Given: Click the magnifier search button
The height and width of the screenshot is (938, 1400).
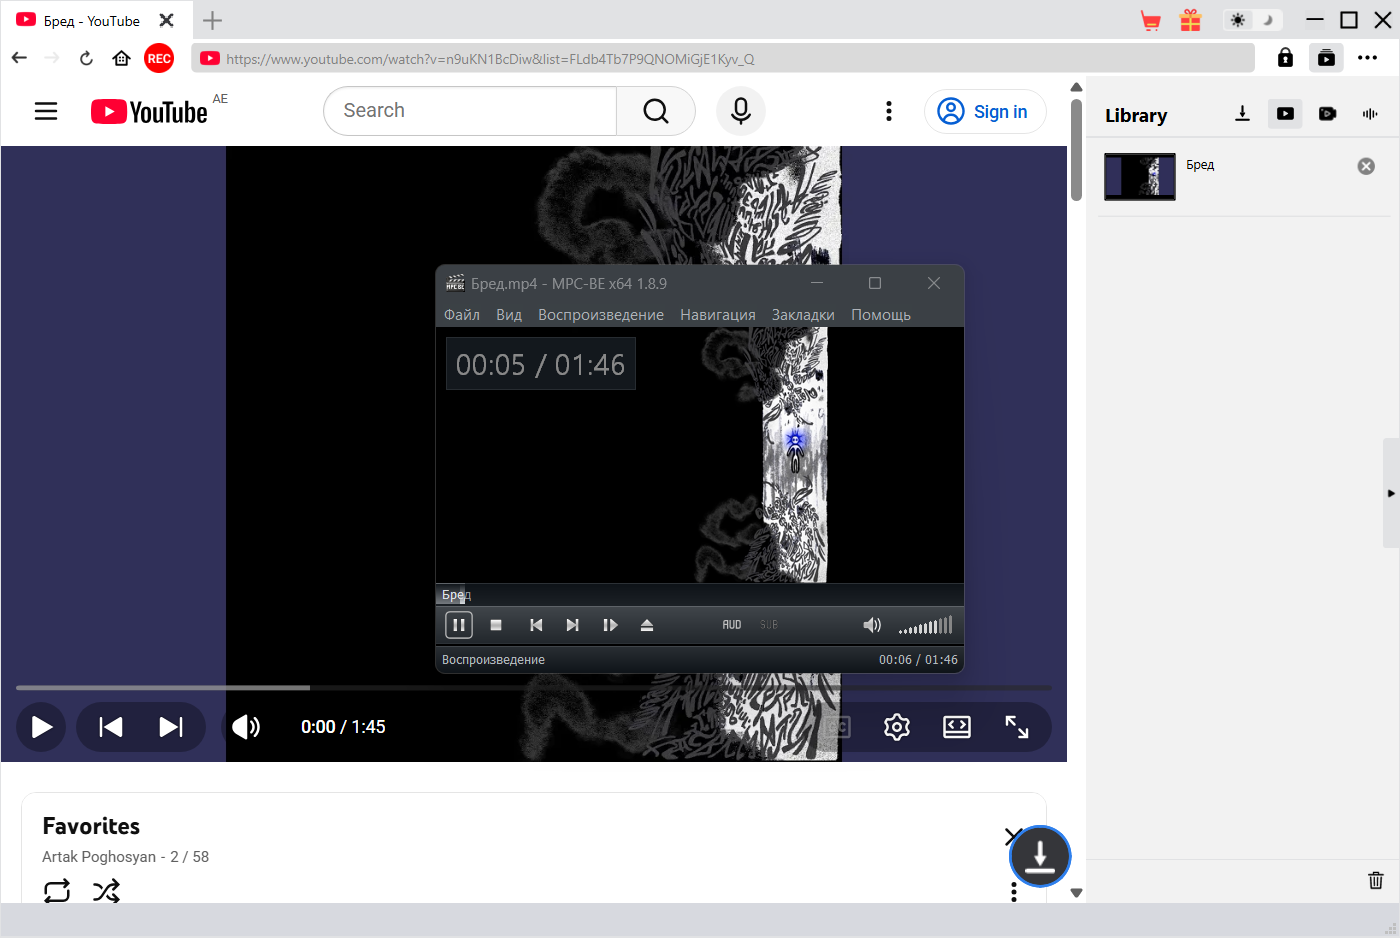Looking at the screenshot, I should (x=656, y=111).
